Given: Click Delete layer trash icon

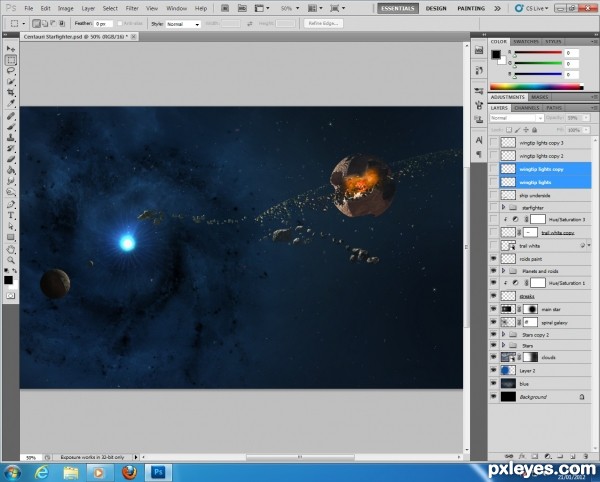Looking at the screenshot, I should pos(585,456).
